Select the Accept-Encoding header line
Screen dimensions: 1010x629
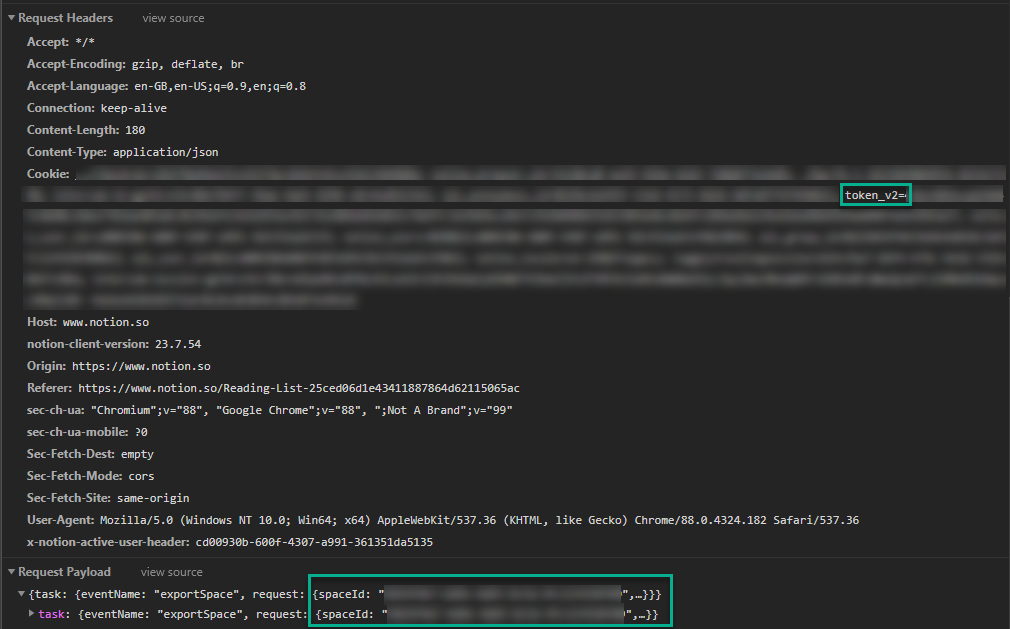(x=135, y=64)
